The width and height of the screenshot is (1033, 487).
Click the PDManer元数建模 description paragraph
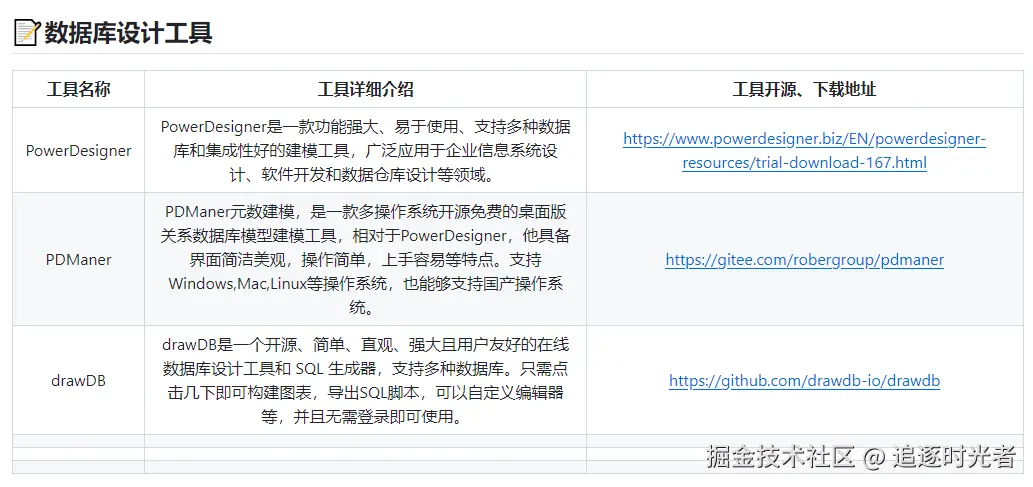(x=366, y=260)
